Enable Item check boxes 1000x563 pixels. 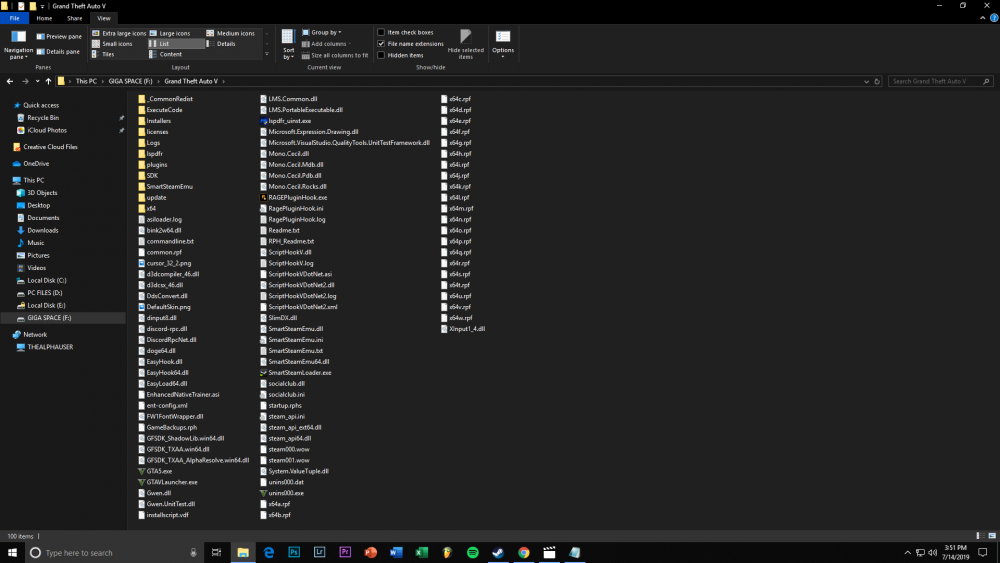point(381,33)
